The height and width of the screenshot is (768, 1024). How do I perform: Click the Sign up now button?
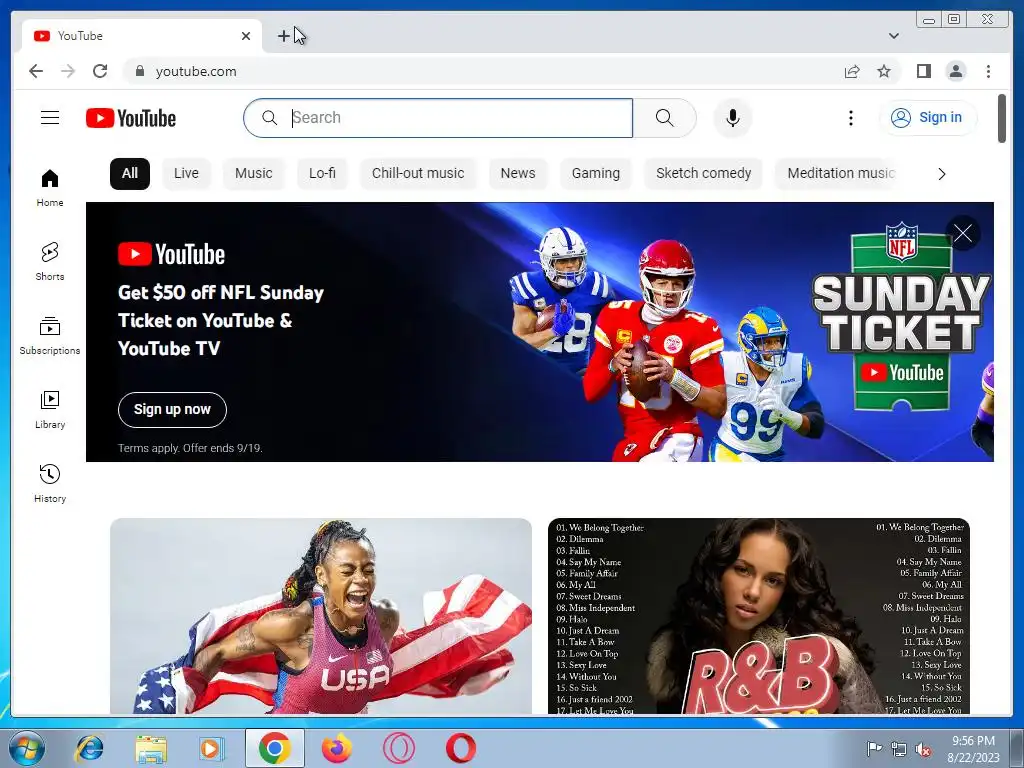point(172,409)
